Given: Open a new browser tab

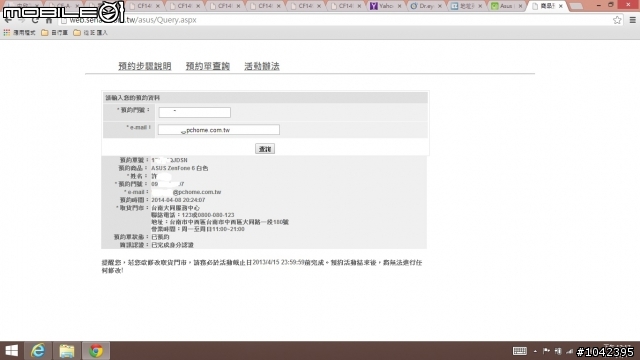Looking at the screenshot, I should click(x=576, y=7).
